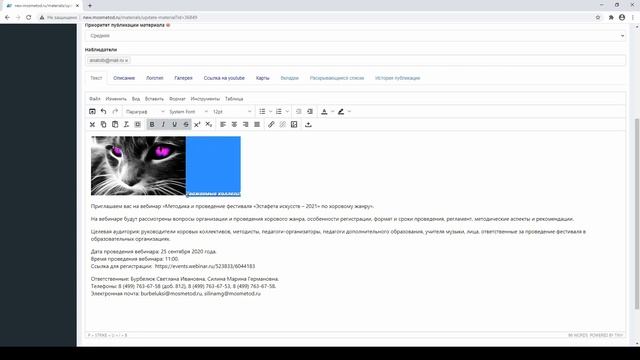Cut the selection with the scissors icon
This screenshot has width=640, height=360.
pyautogui.click(x=92, y=124)
